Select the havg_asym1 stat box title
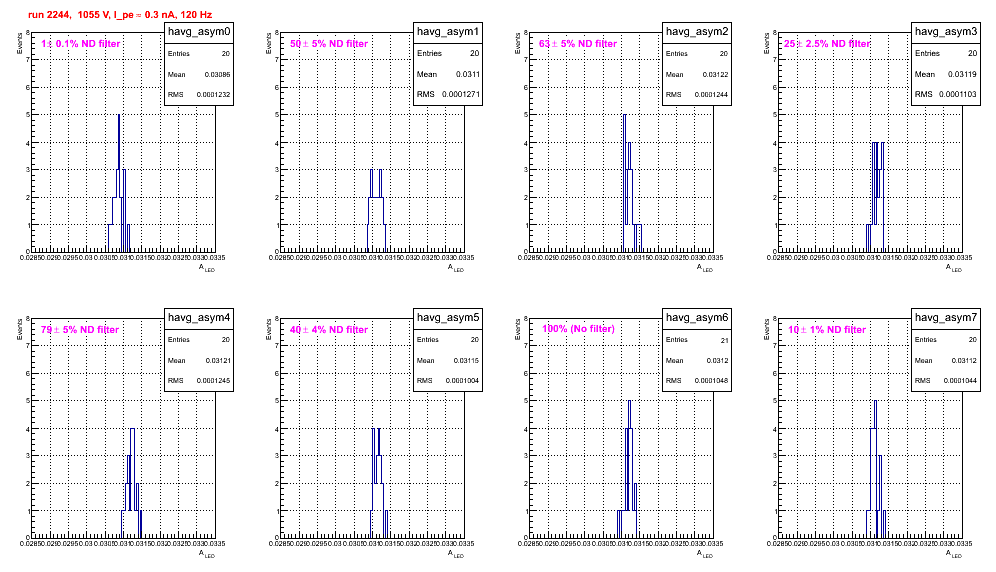 tap(448, 31)
